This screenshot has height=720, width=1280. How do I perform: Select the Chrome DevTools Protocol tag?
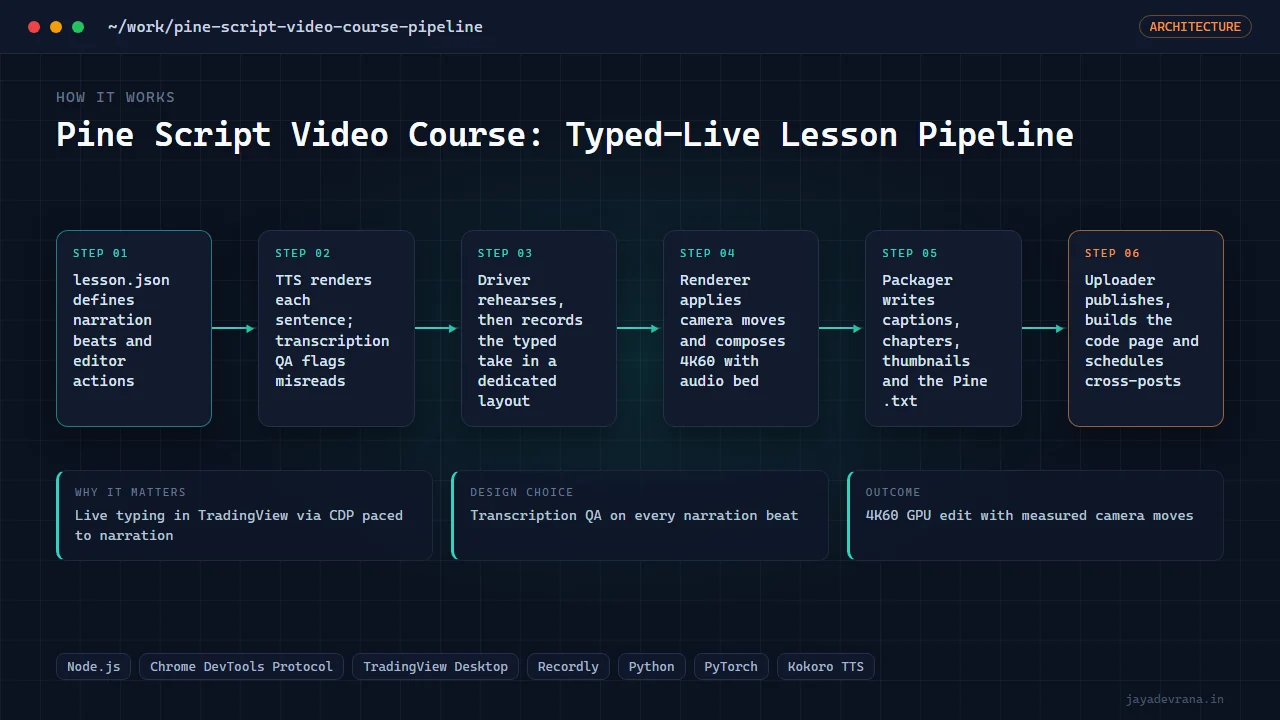(x=241, y=667)
